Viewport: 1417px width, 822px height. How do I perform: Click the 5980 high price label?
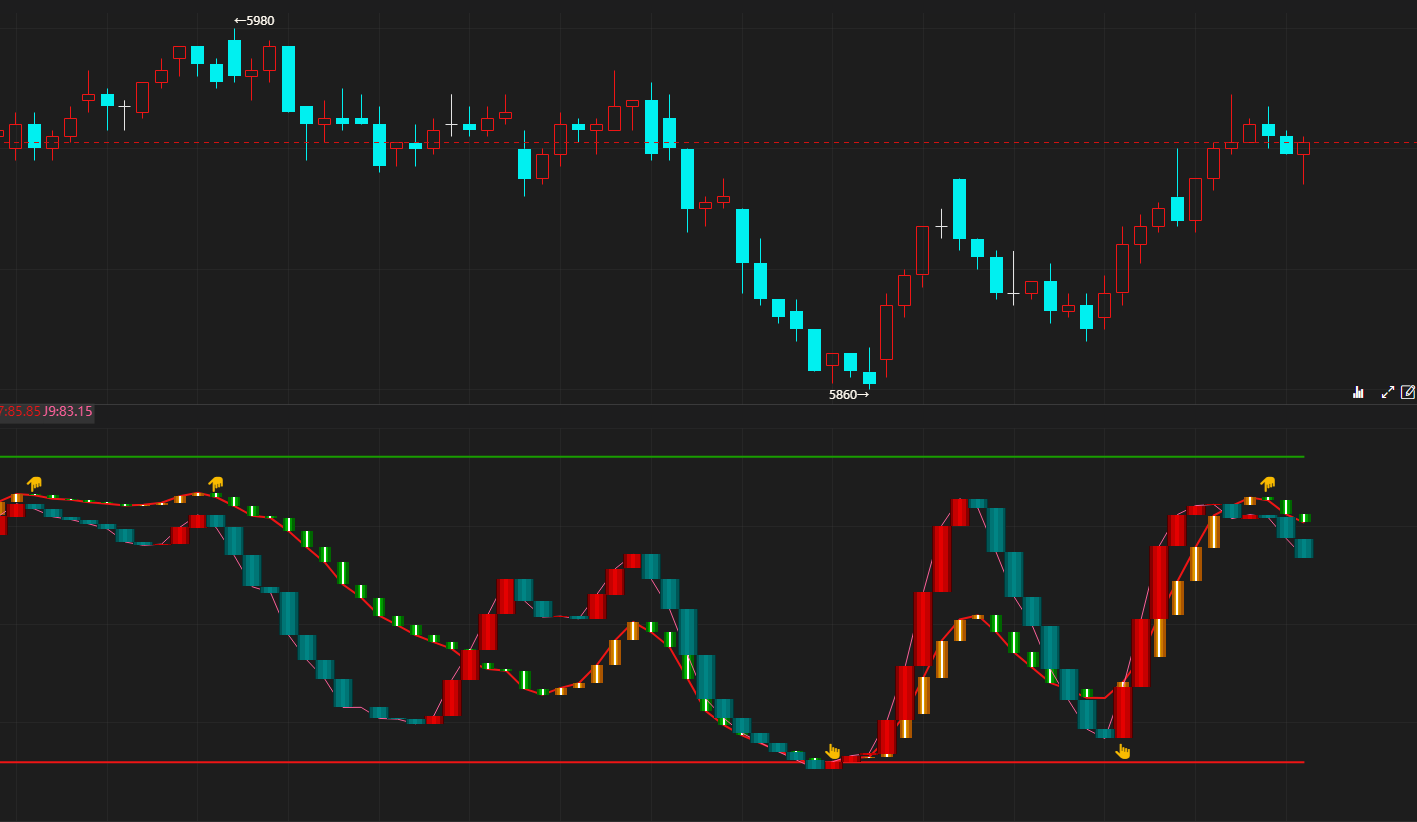(254, 21)
